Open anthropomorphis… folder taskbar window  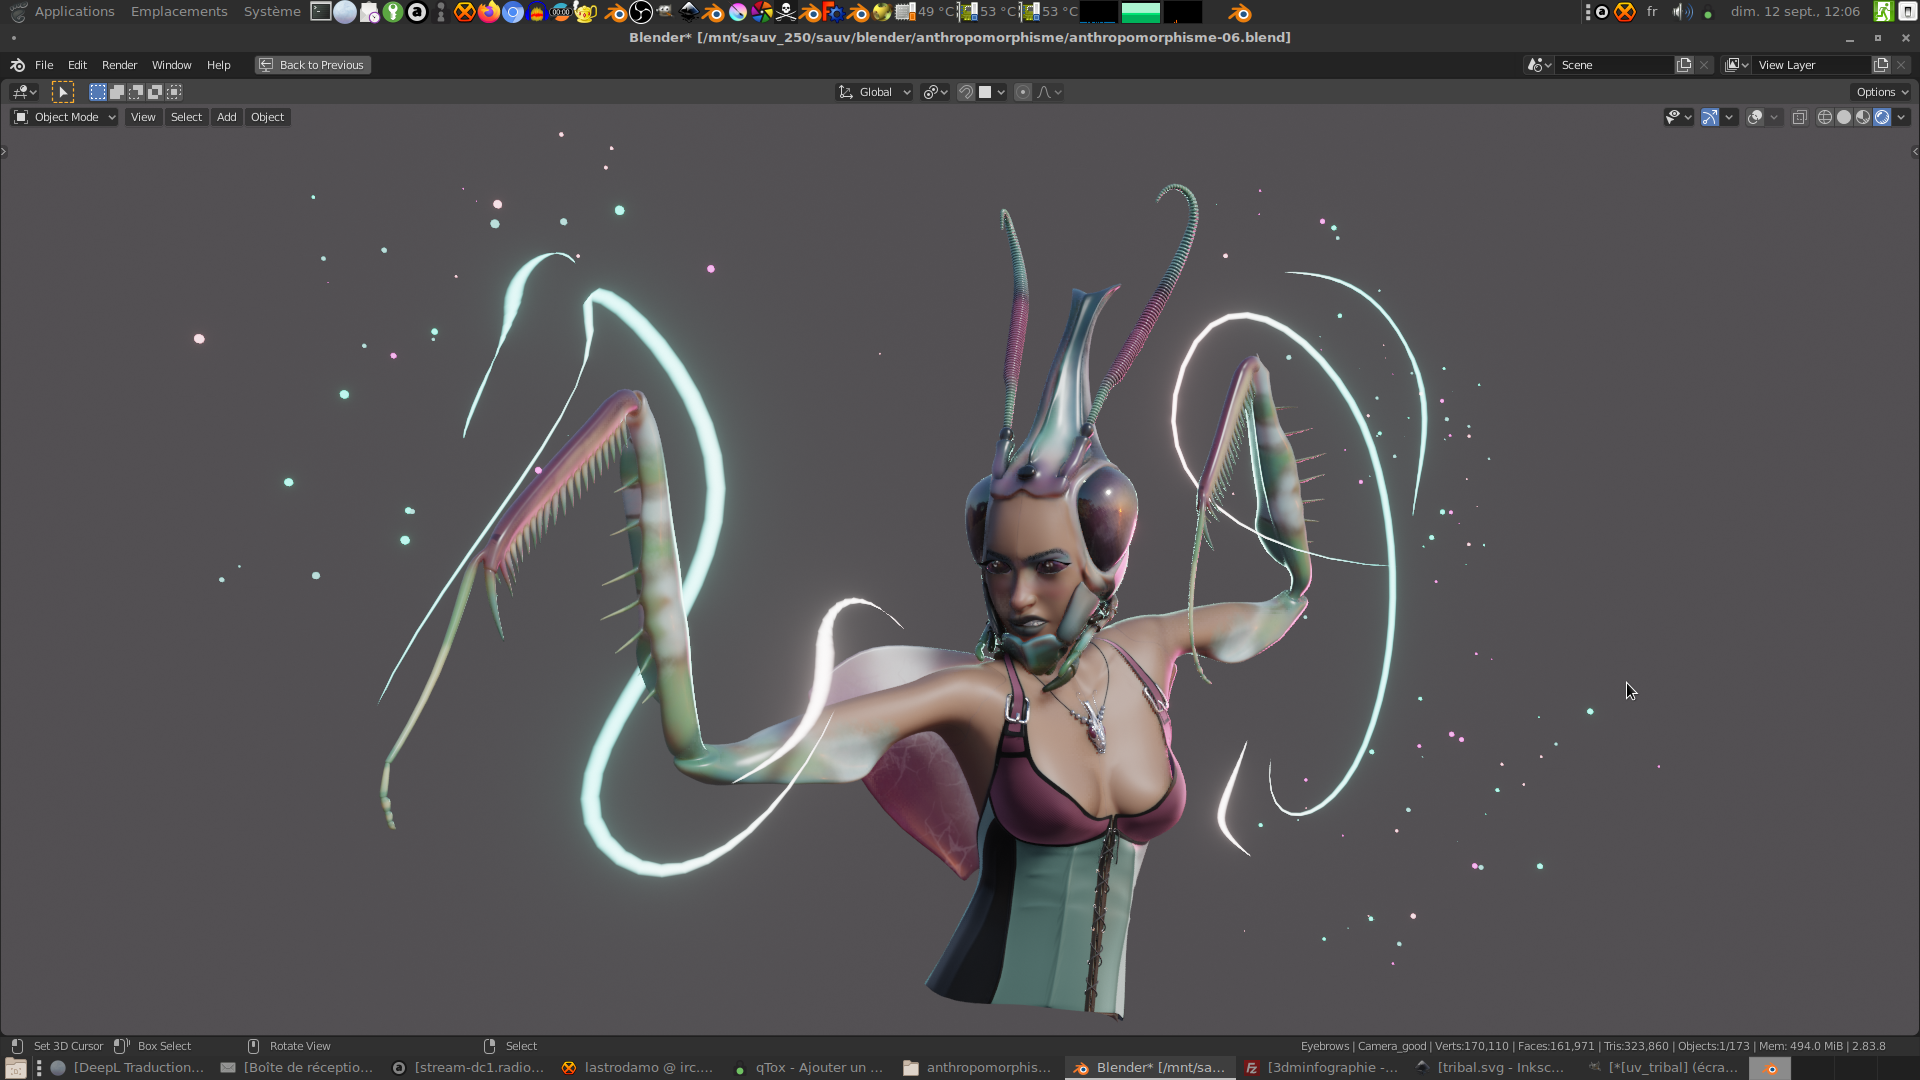pos(978,1068)
